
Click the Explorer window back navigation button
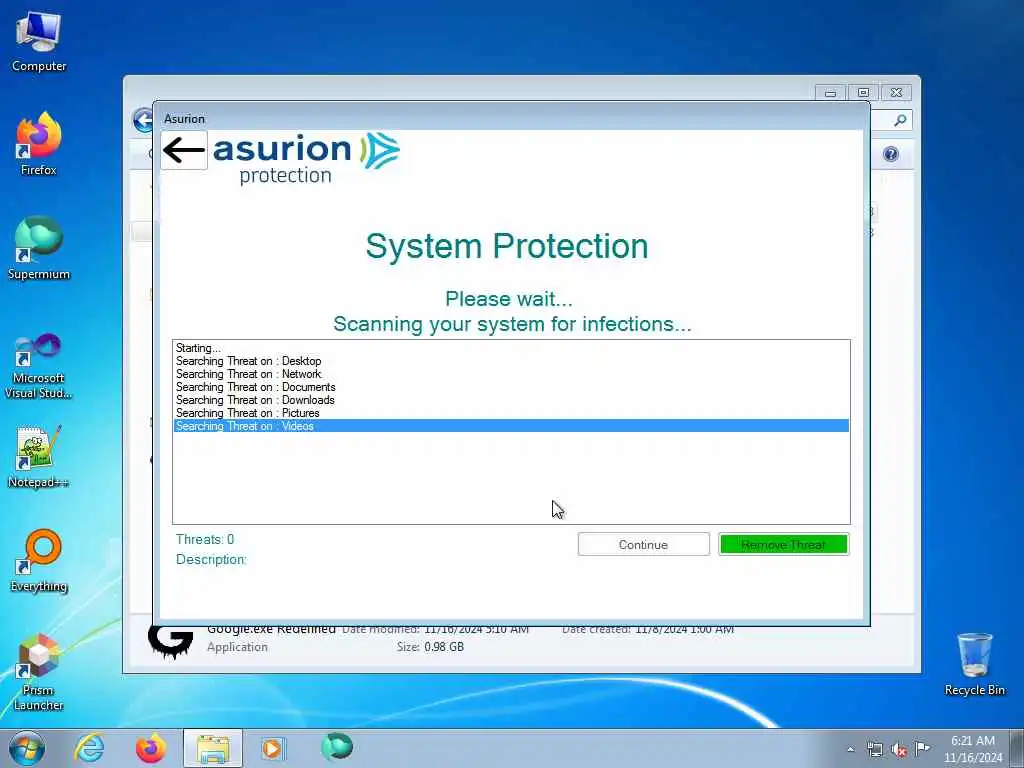pyautogui.click(x=142, y=120)
